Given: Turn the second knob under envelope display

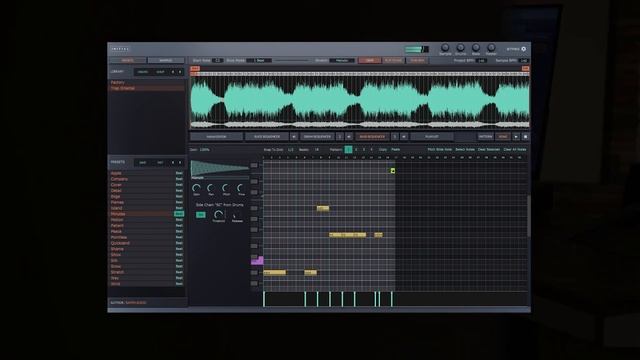Looking at the screenshot, I should click(x=211, y=188).
